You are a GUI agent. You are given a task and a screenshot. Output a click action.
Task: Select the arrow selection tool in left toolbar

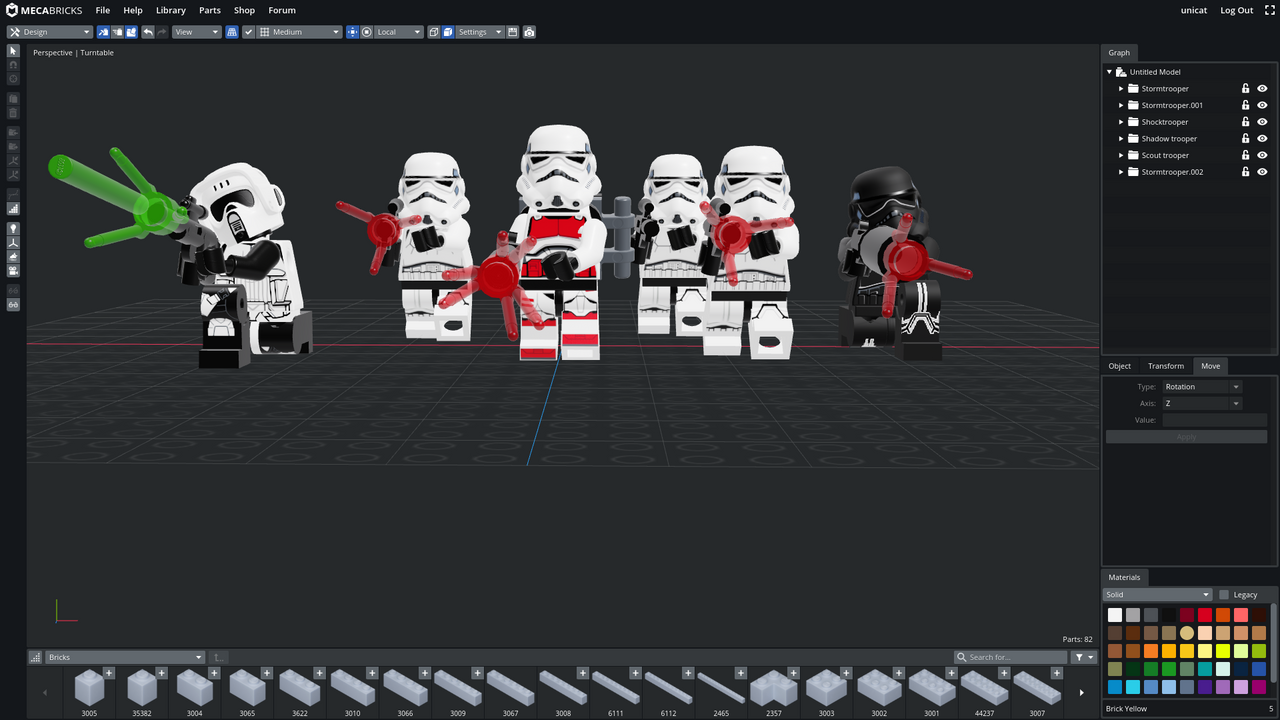tap(13, 51)
